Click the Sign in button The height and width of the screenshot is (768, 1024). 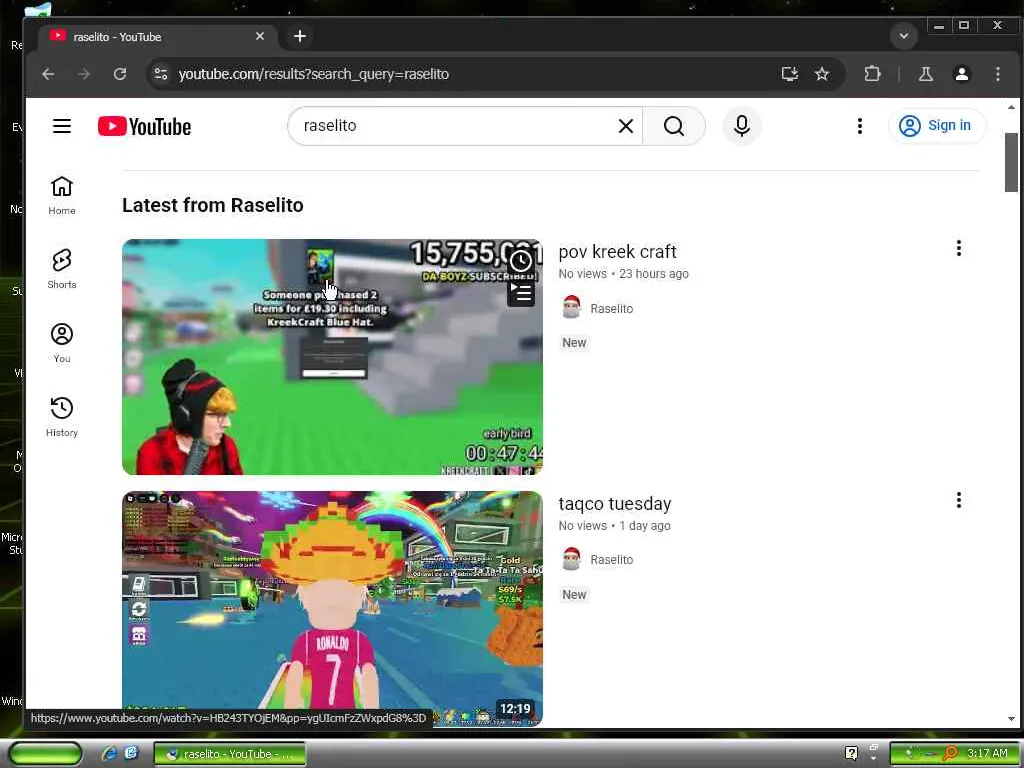click(x=936, y=125)
